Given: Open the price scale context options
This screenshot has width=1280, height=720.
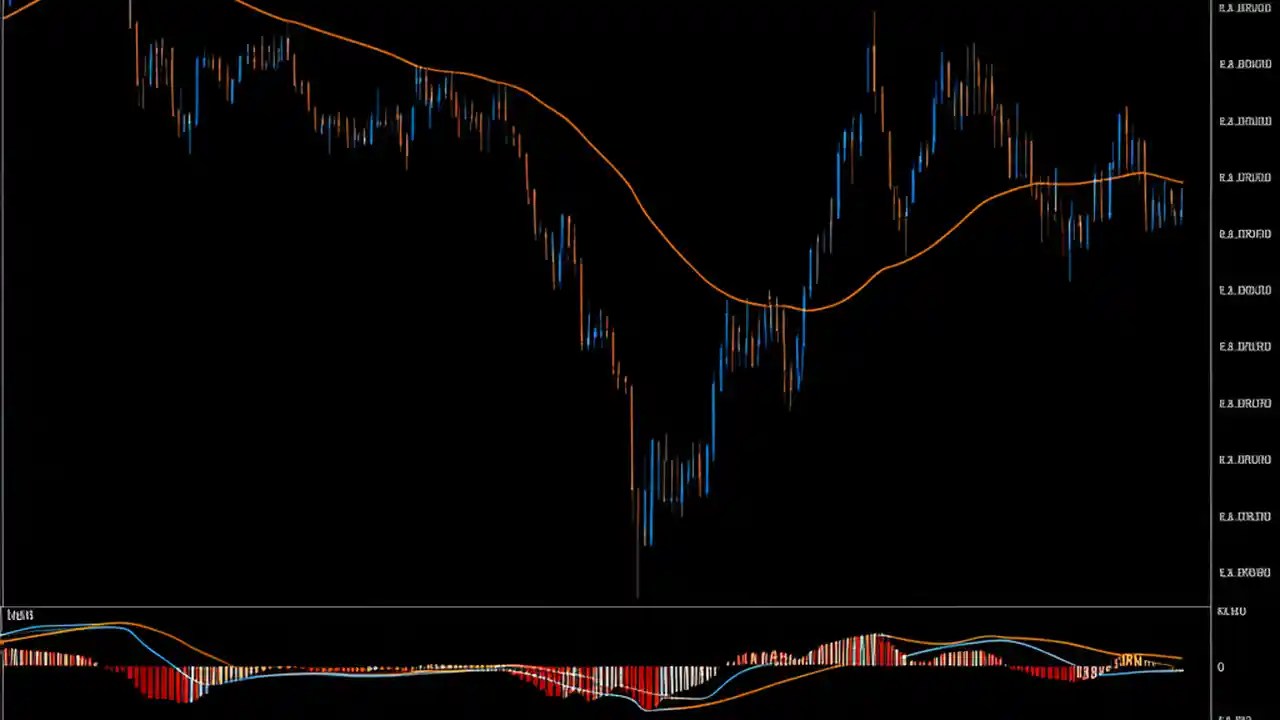Looking at the screenshot, I should [1245, 300].
